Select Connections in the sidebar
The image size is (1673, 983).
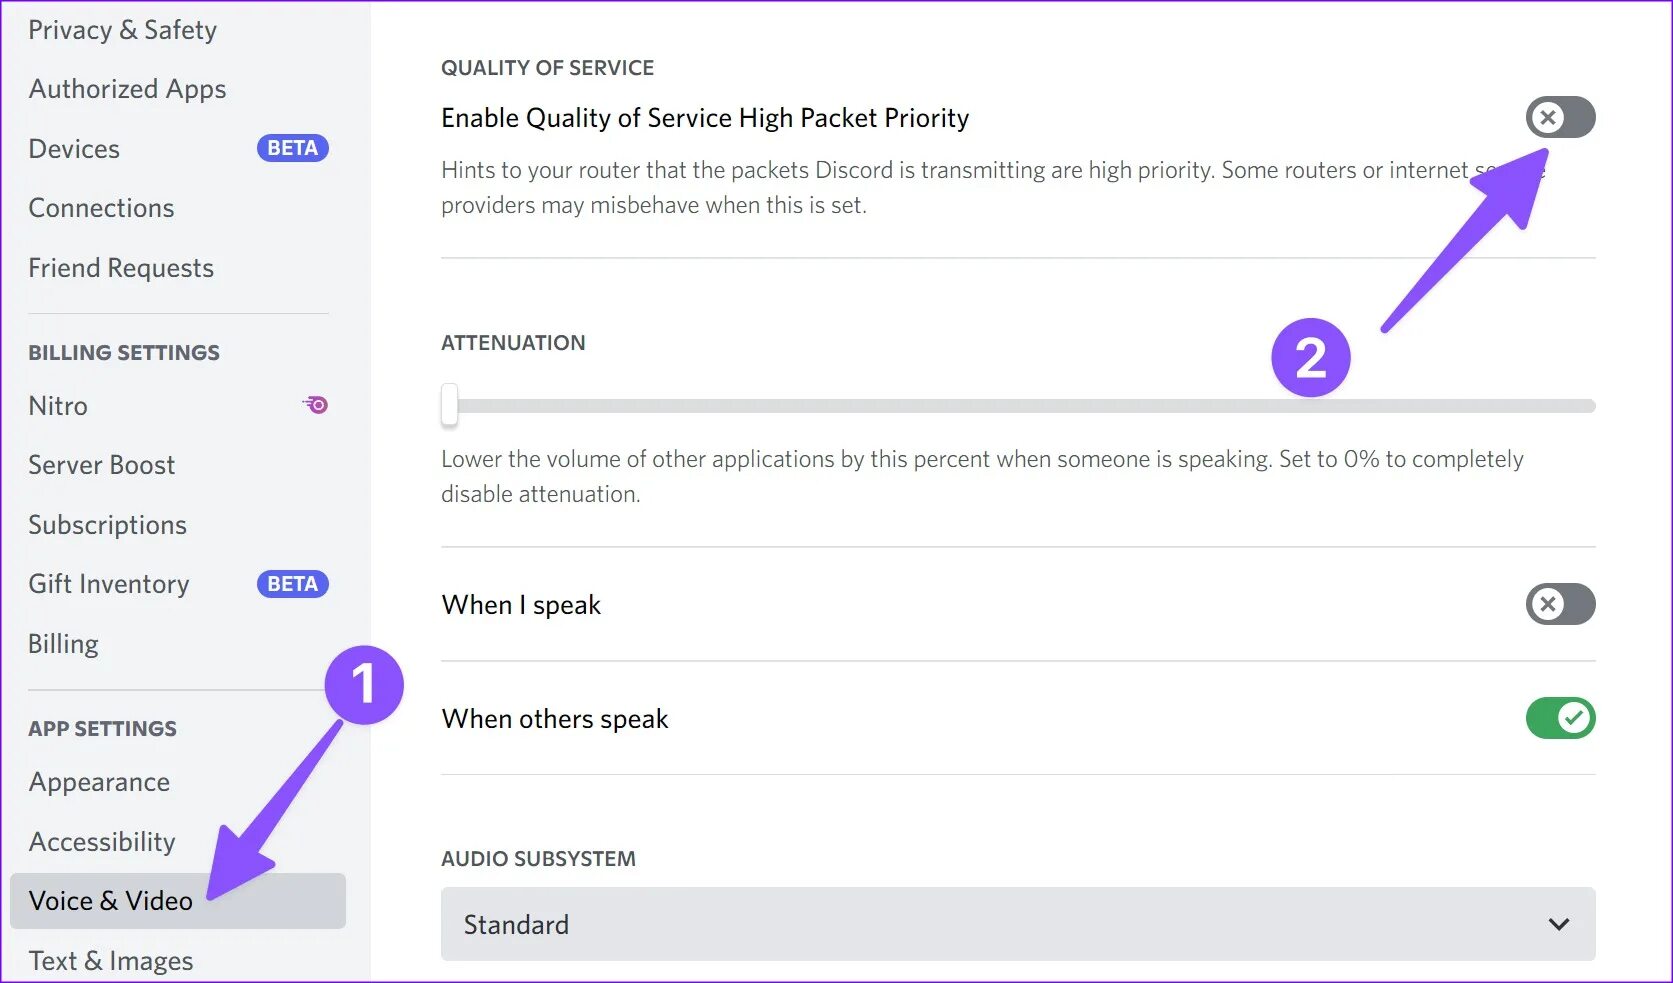point(101,208)
